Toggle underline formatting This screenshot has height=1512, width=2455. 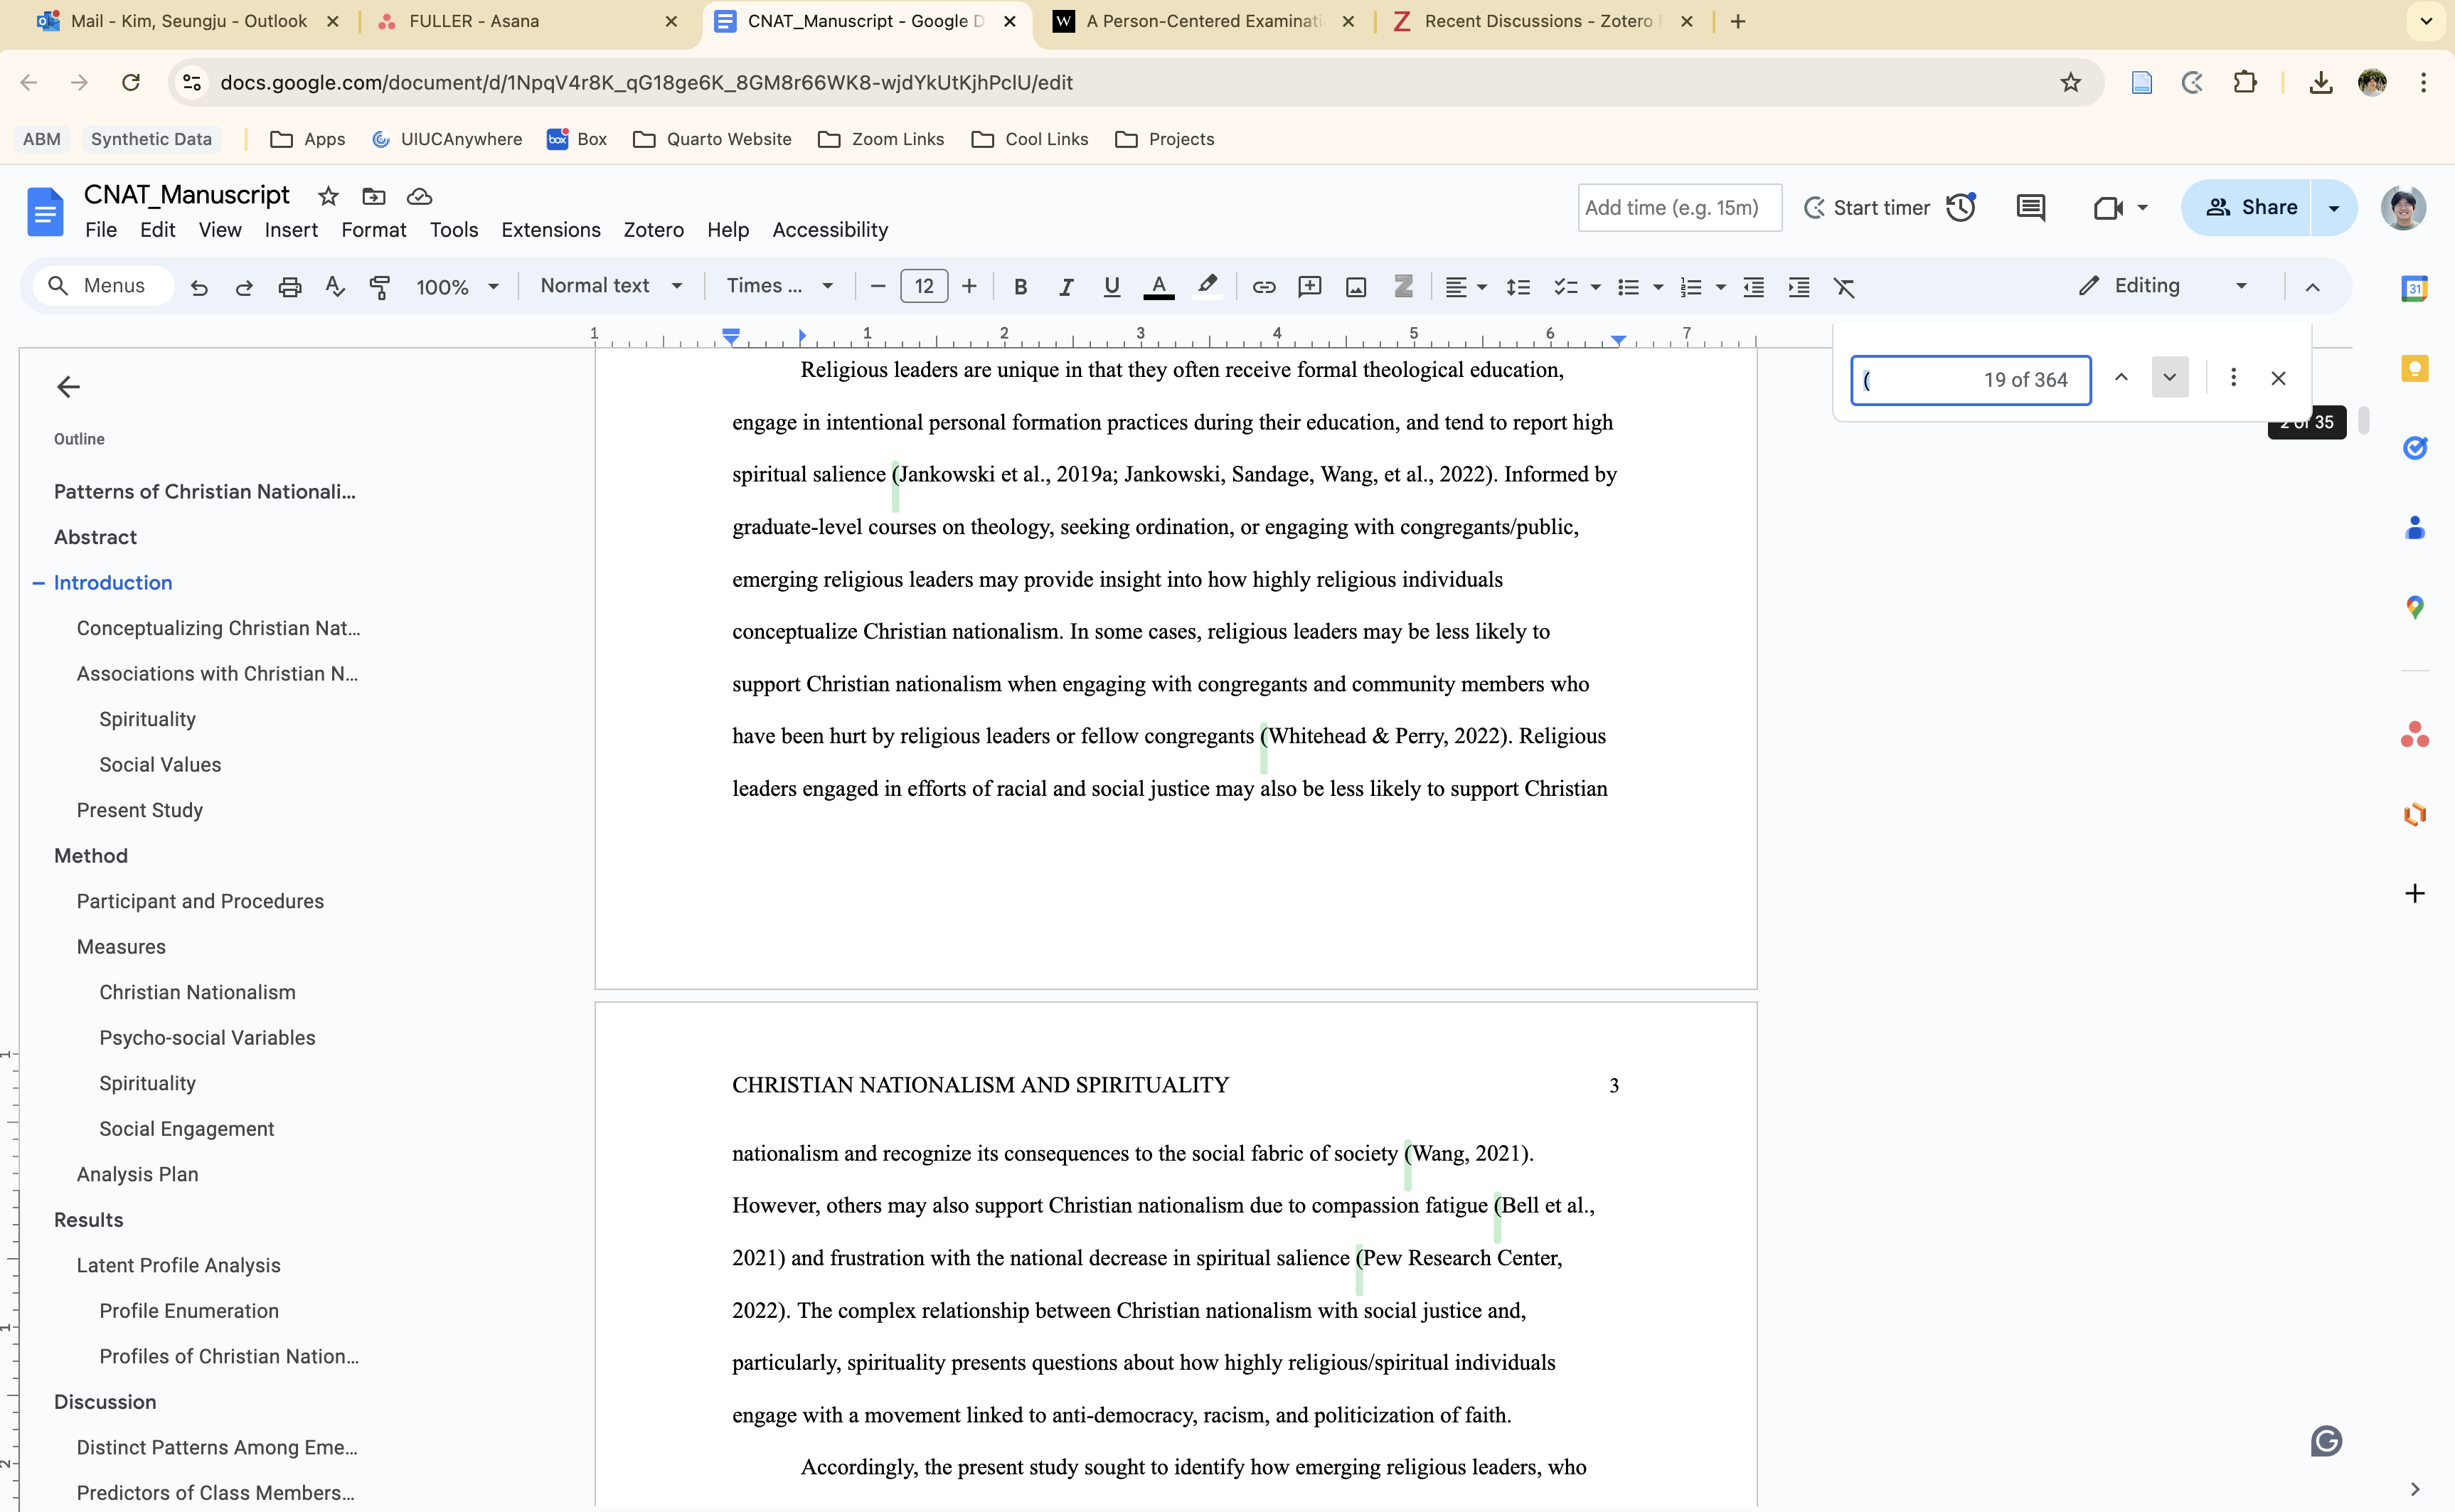(1111, 287)
